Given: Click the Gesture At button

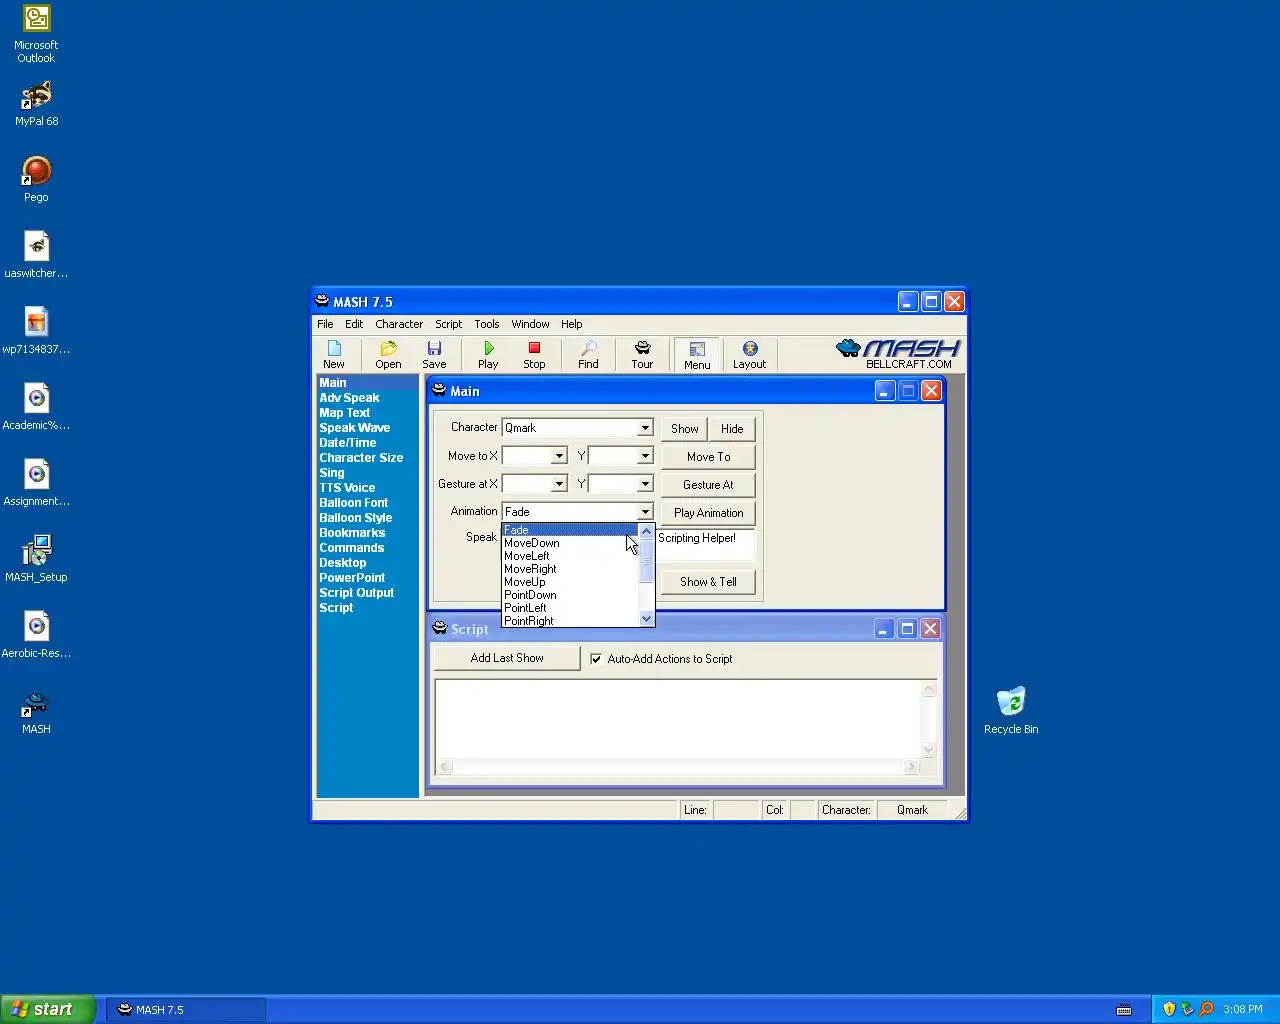Looking at the screenshot, I should click(708, 485).
